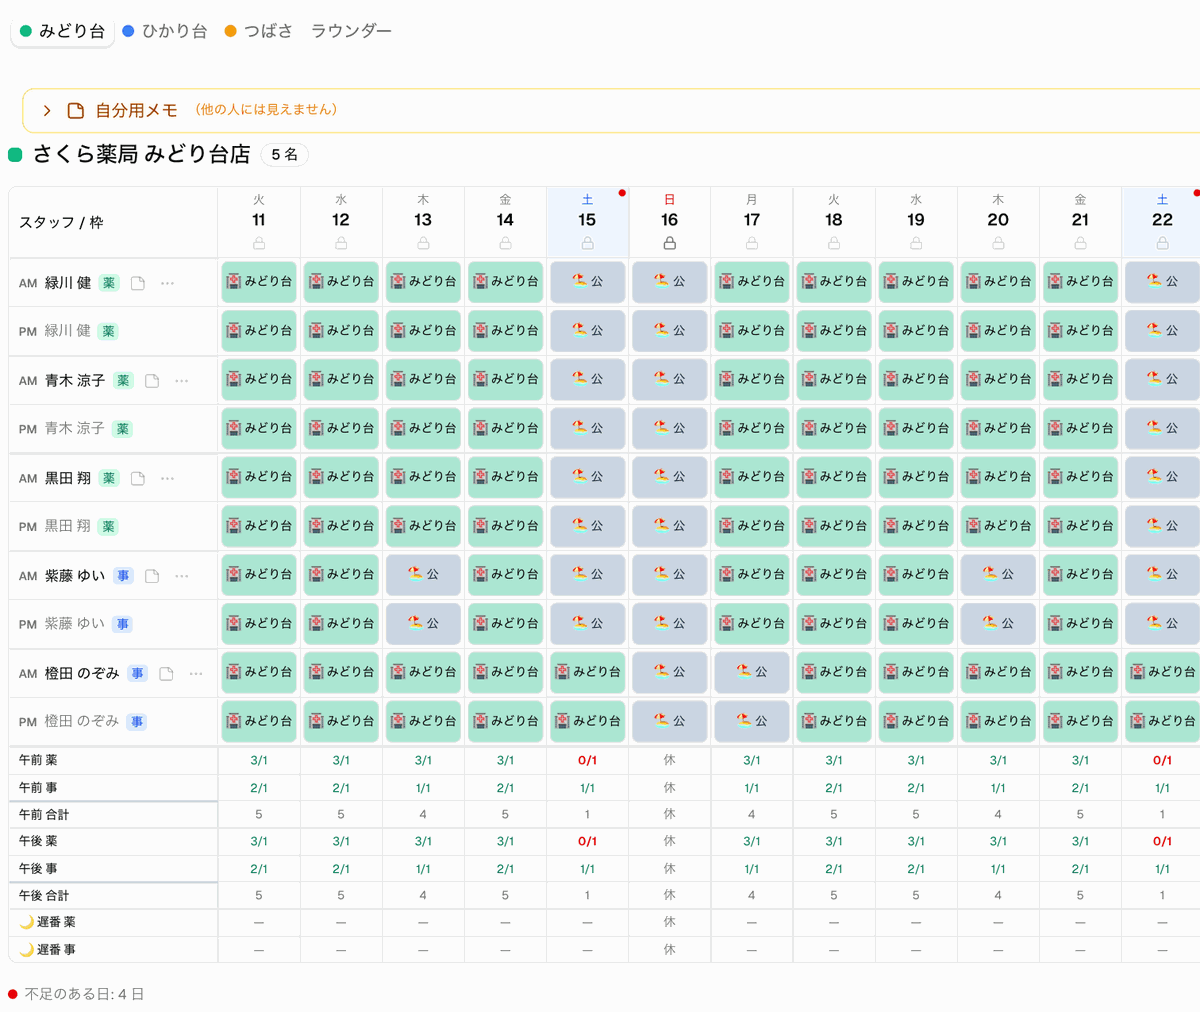1200x1012 pixels.
Task: Open note icon for 緑川 健
Action: tap(138, 283)
